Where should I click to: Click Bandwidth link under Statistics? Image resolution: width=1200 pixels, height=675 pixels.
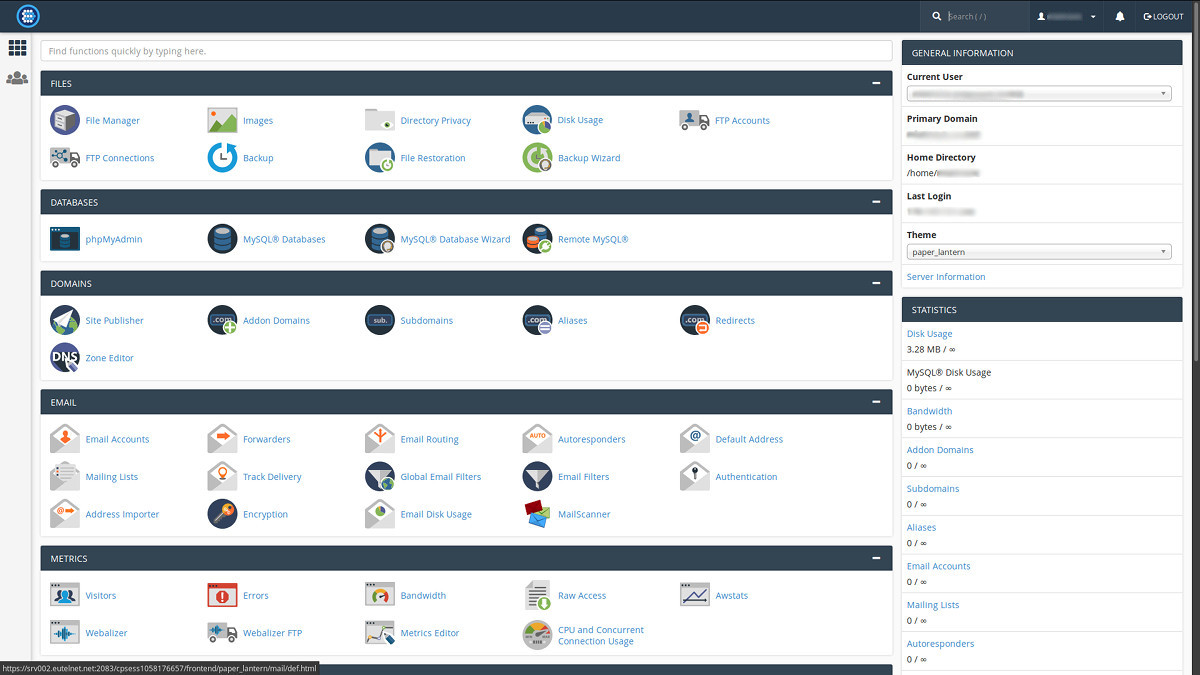(x=930, y=411)
